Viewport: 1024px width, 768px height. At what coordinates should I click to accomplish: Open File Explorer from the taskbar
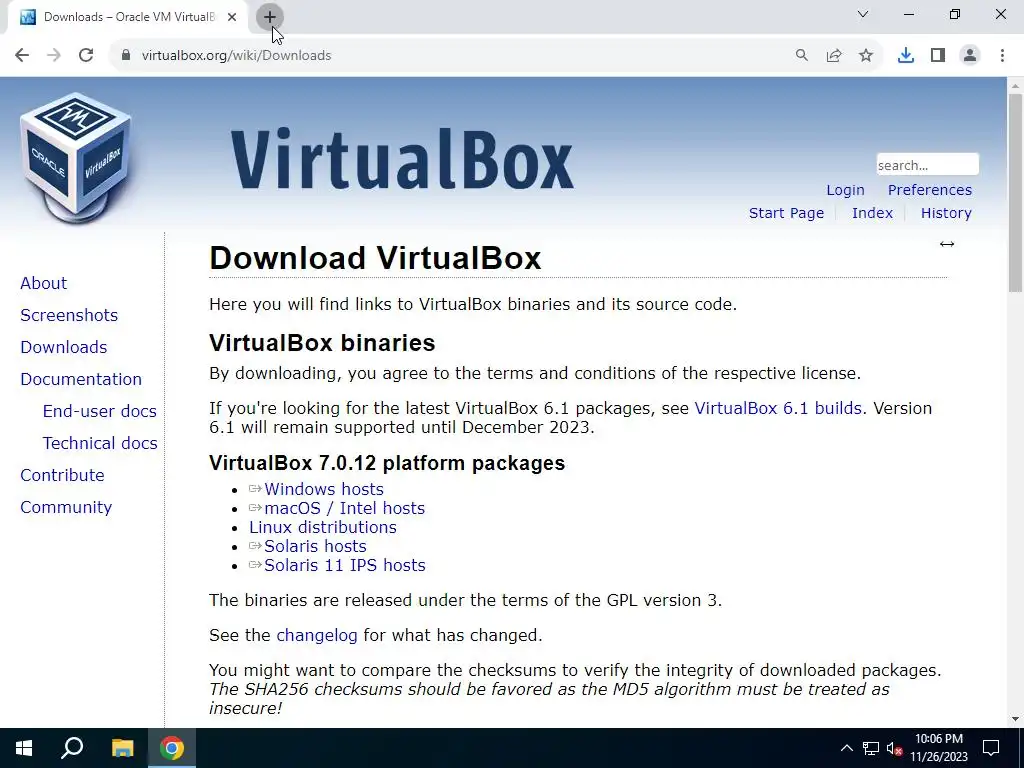click(122, 748)
